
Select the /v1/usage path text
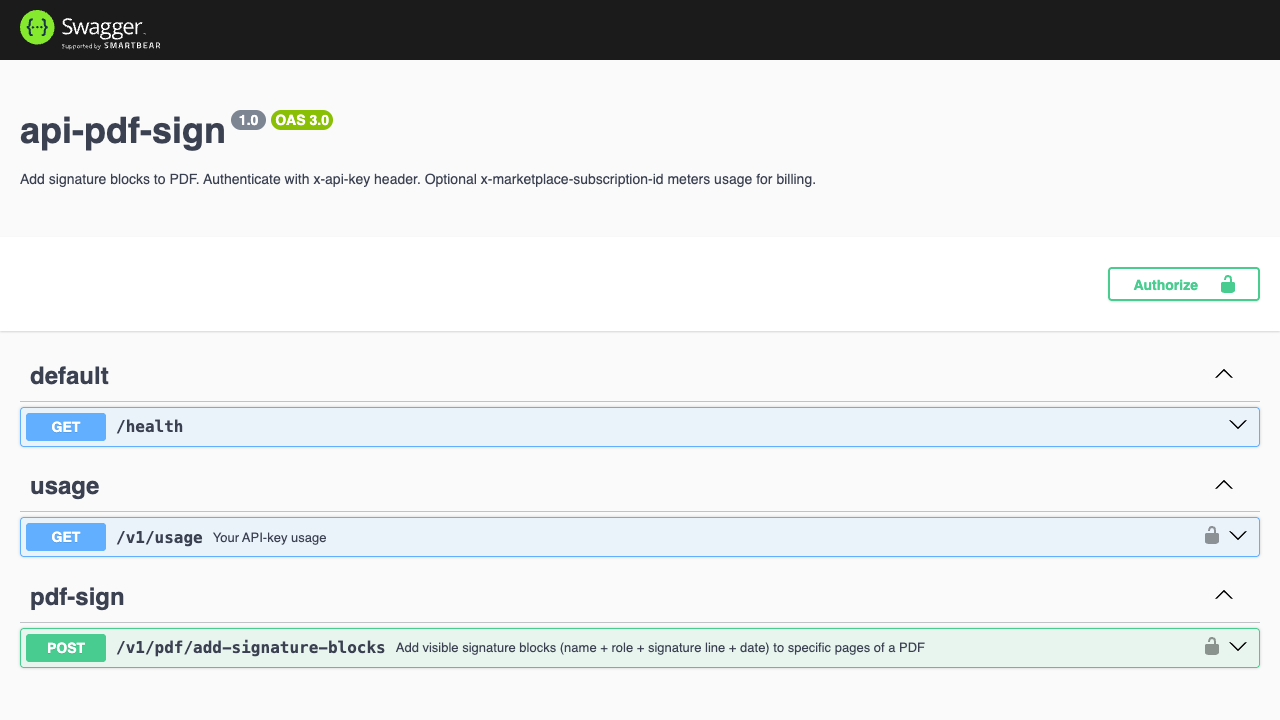pos(159,537)
